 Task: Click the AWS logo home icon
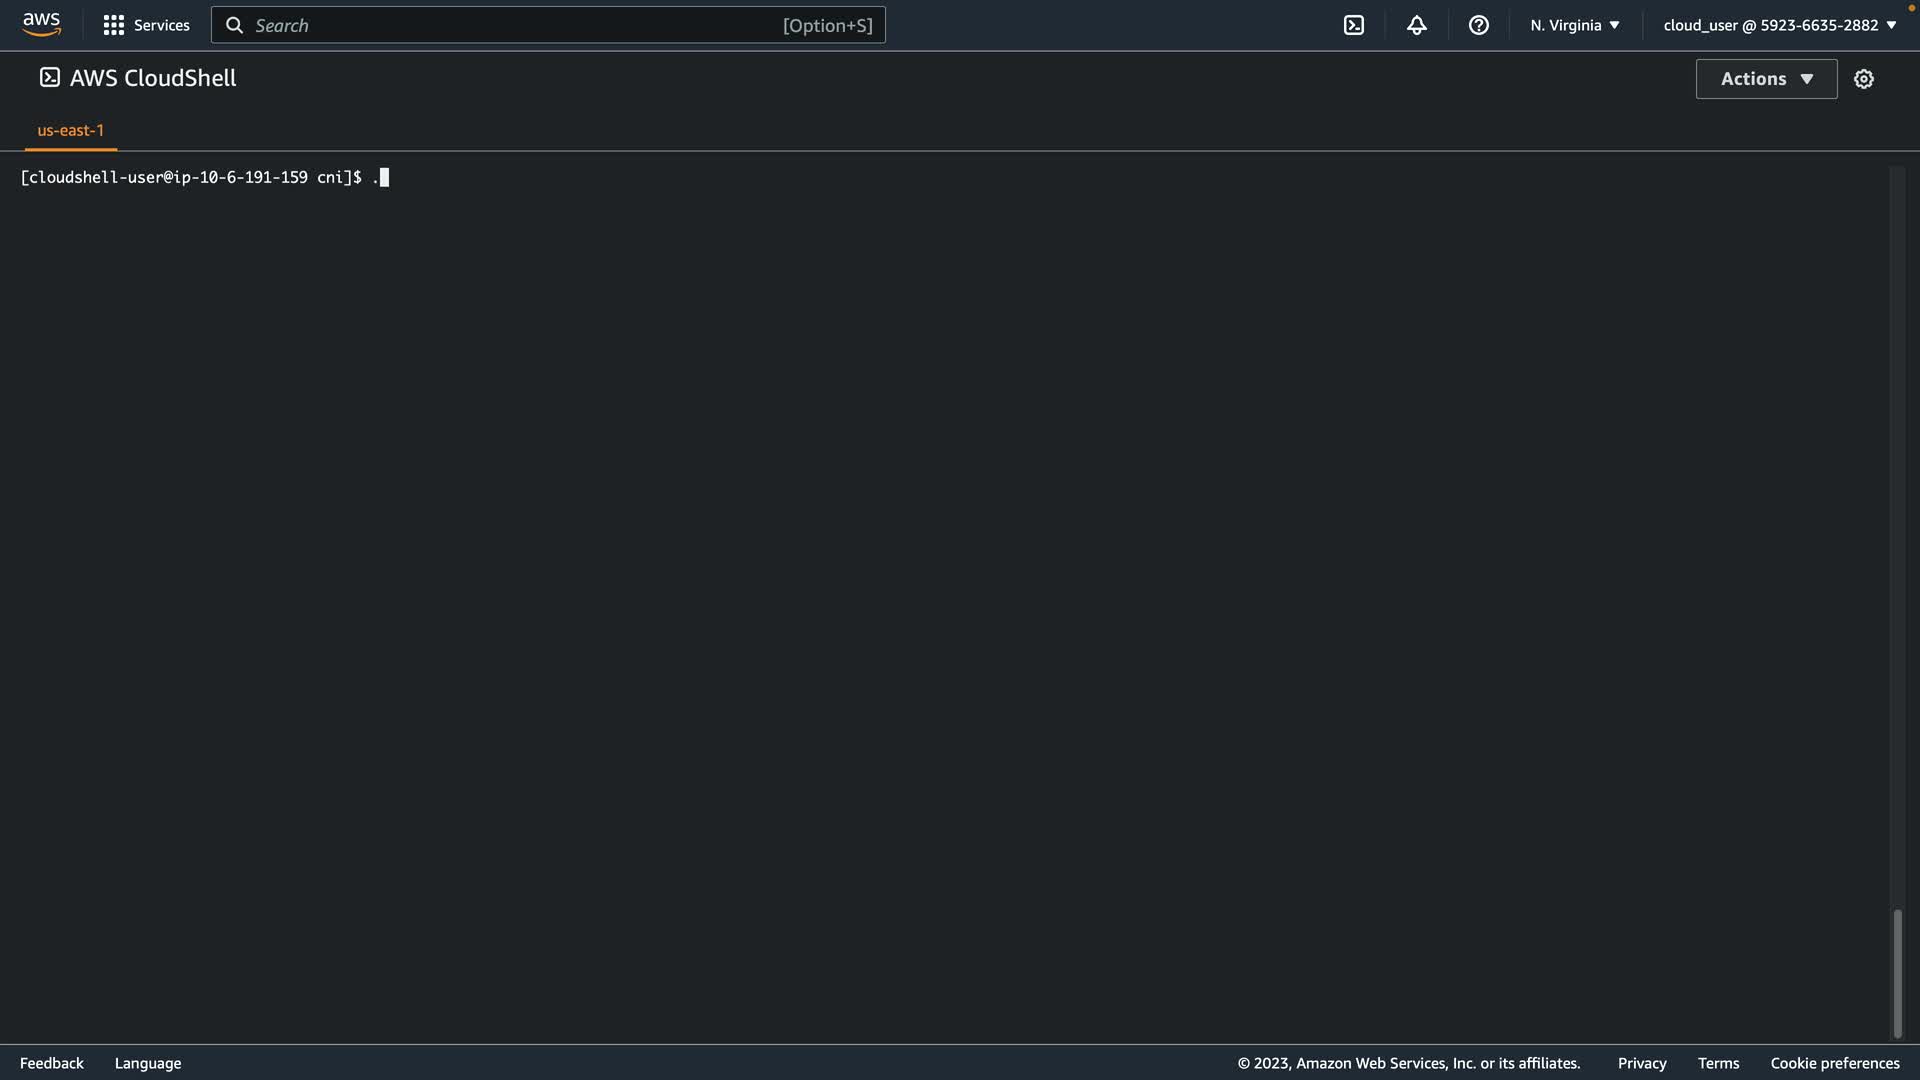point(41,24)
